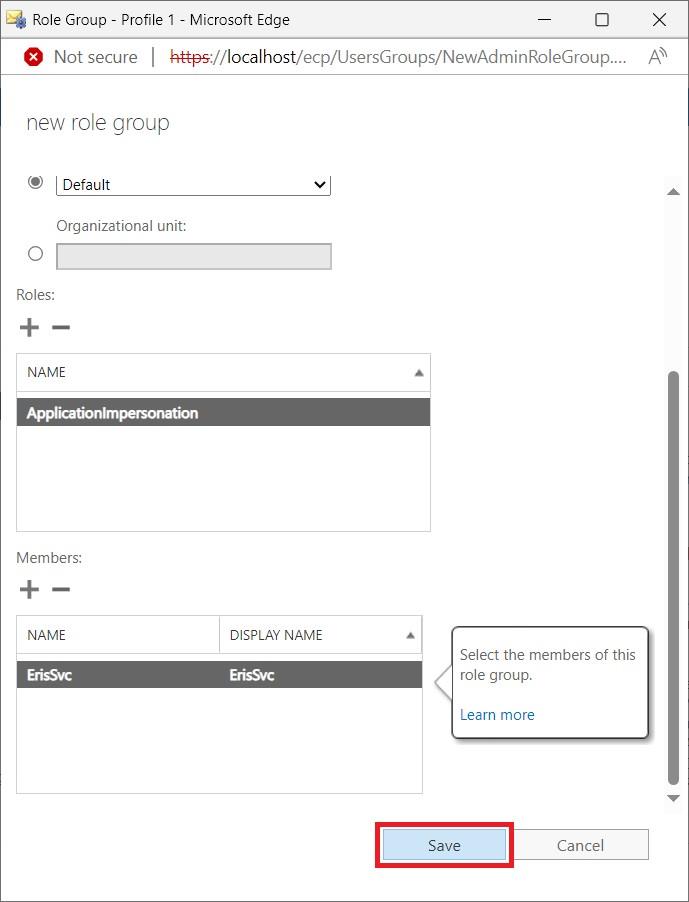Click the mail icon in the title bar

click(x=15, y=19)
